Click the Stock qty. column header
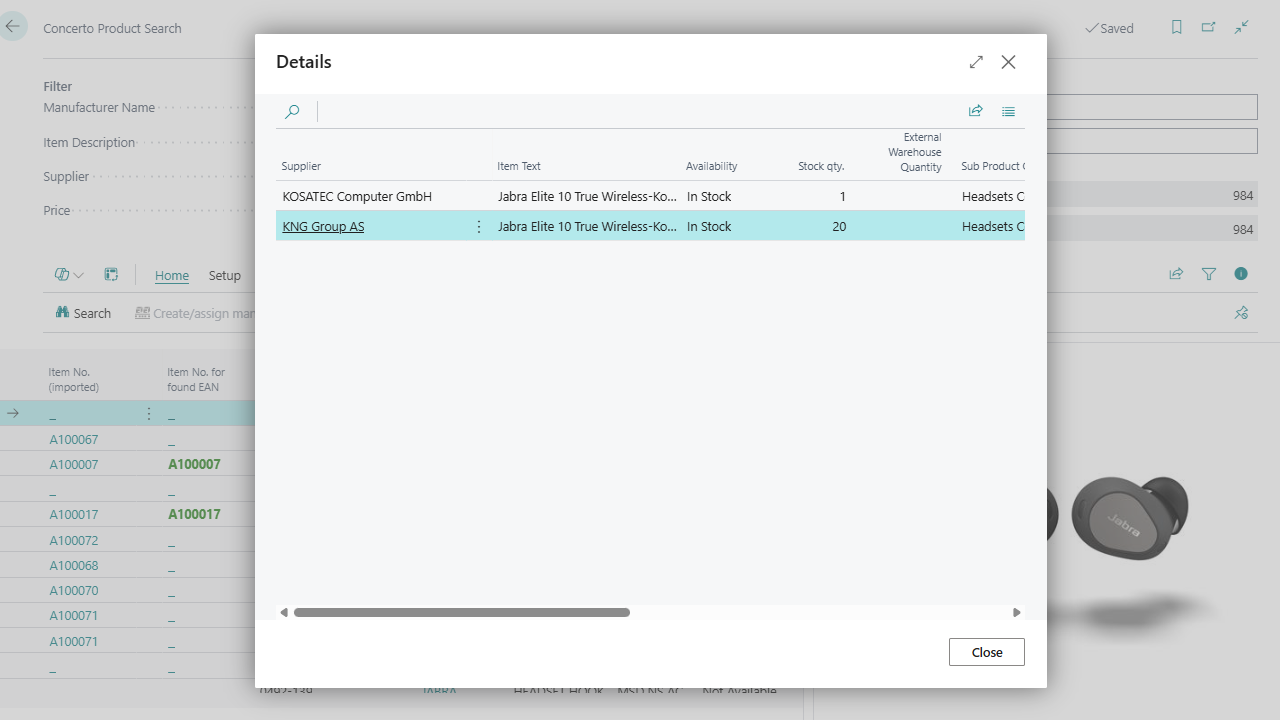The image size is (1280, 720). [821, 166]
